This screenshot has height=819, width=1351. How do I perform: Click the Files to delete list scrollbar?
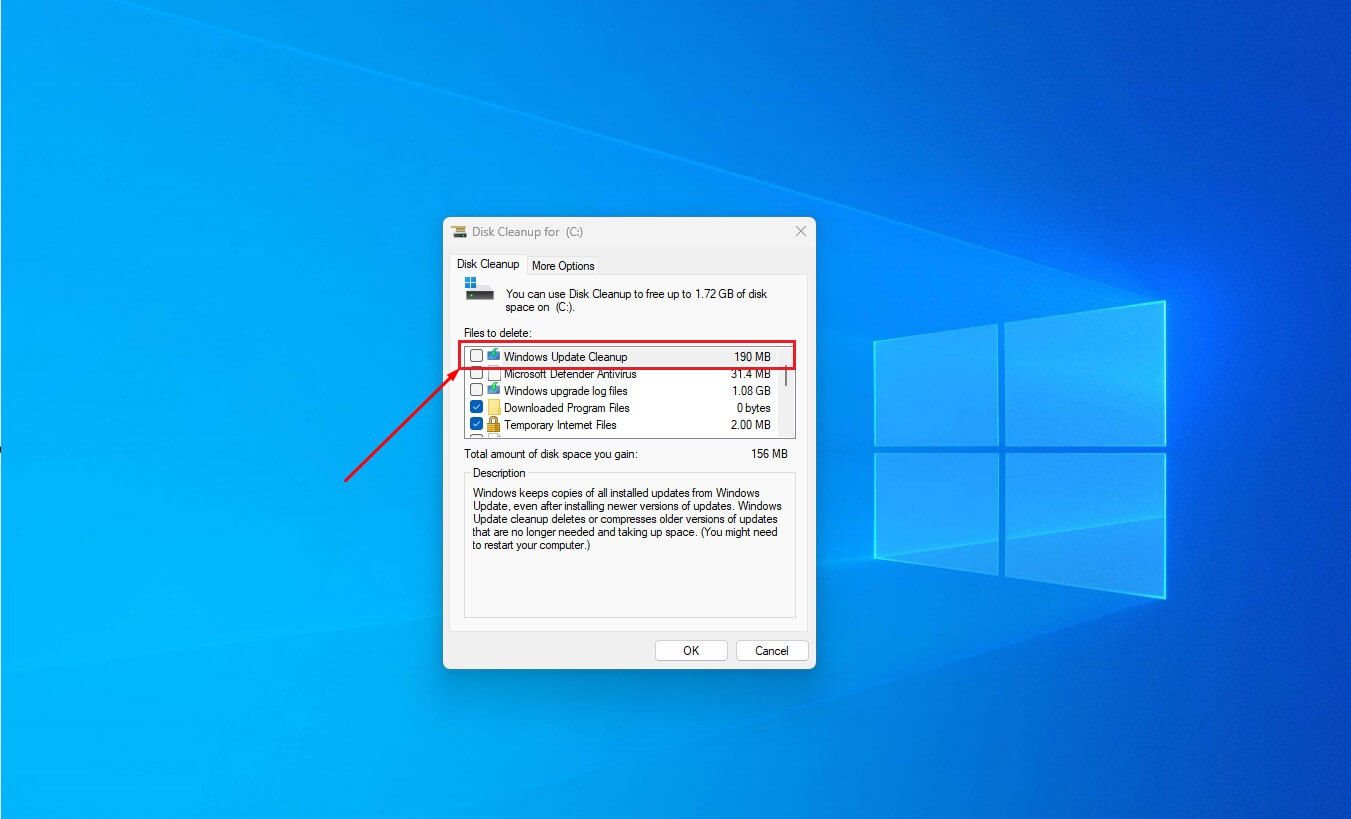(x=787, y=390)
